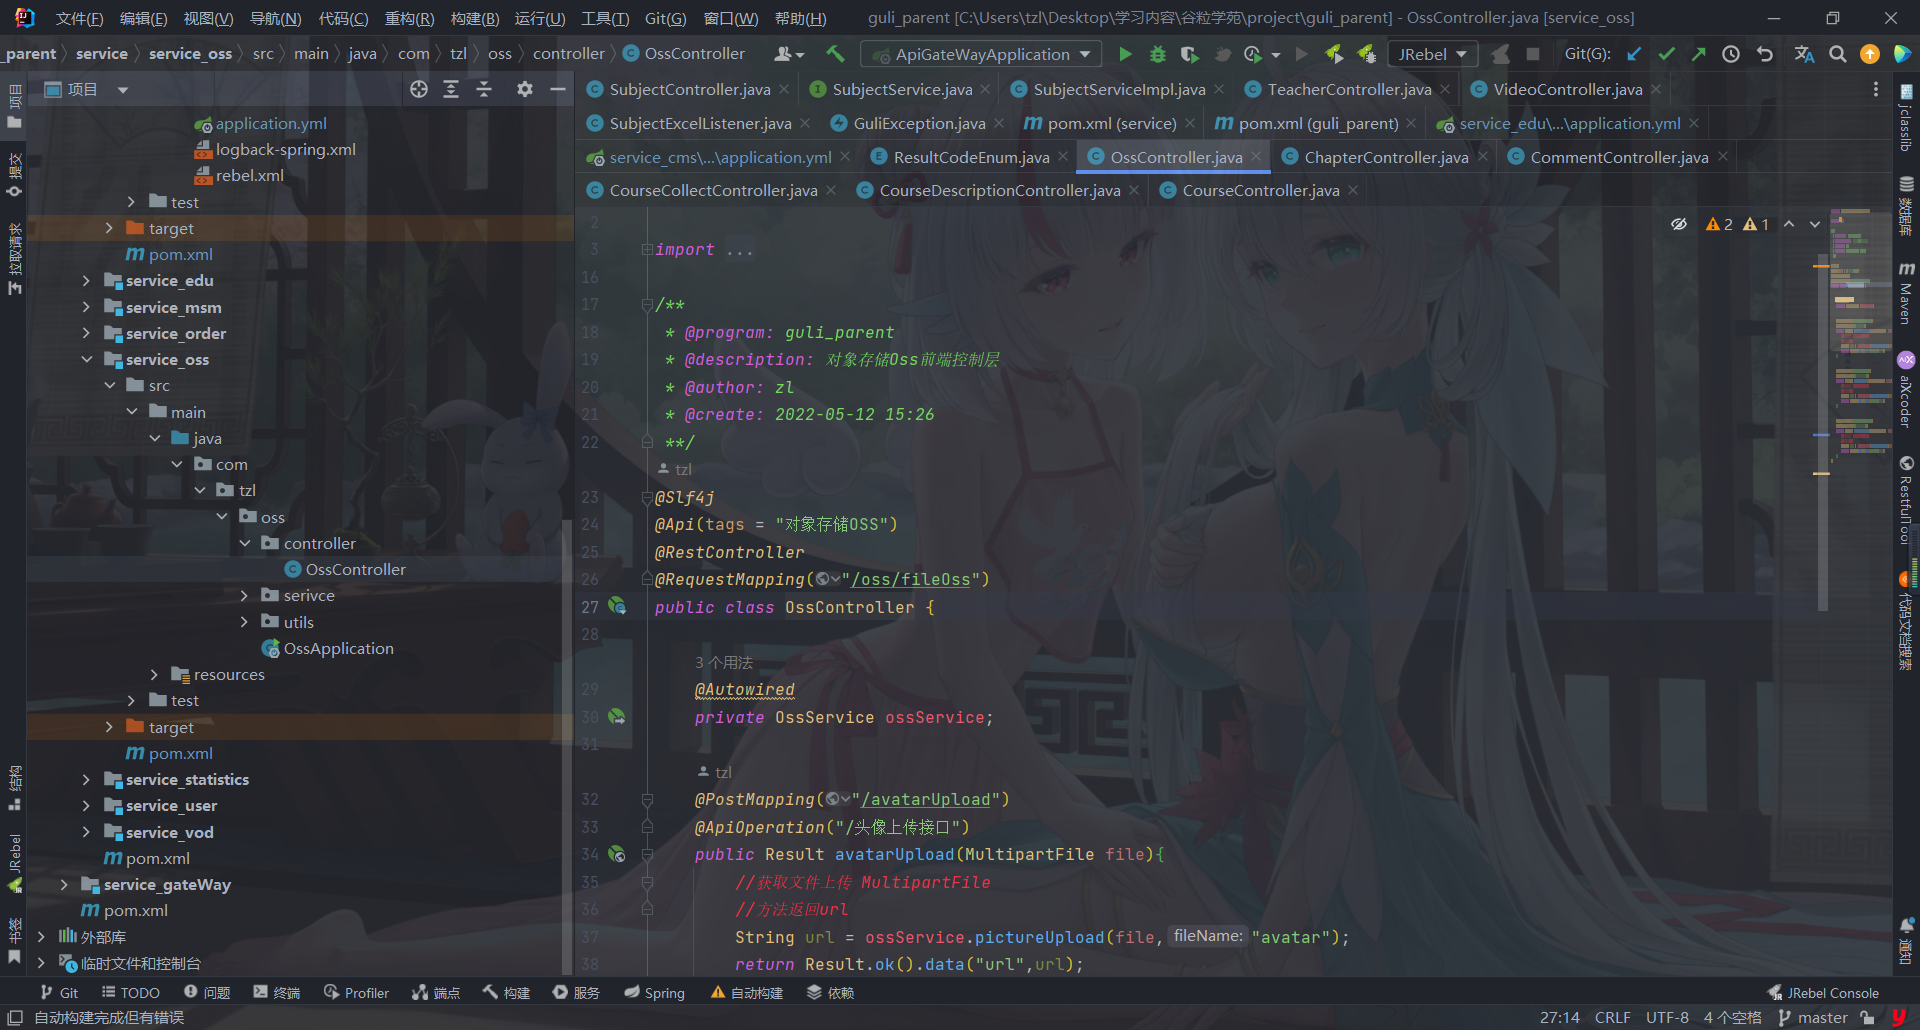Click master branch widget in status bar
The image size is (1920, 1030).
coord(1813,1017)
